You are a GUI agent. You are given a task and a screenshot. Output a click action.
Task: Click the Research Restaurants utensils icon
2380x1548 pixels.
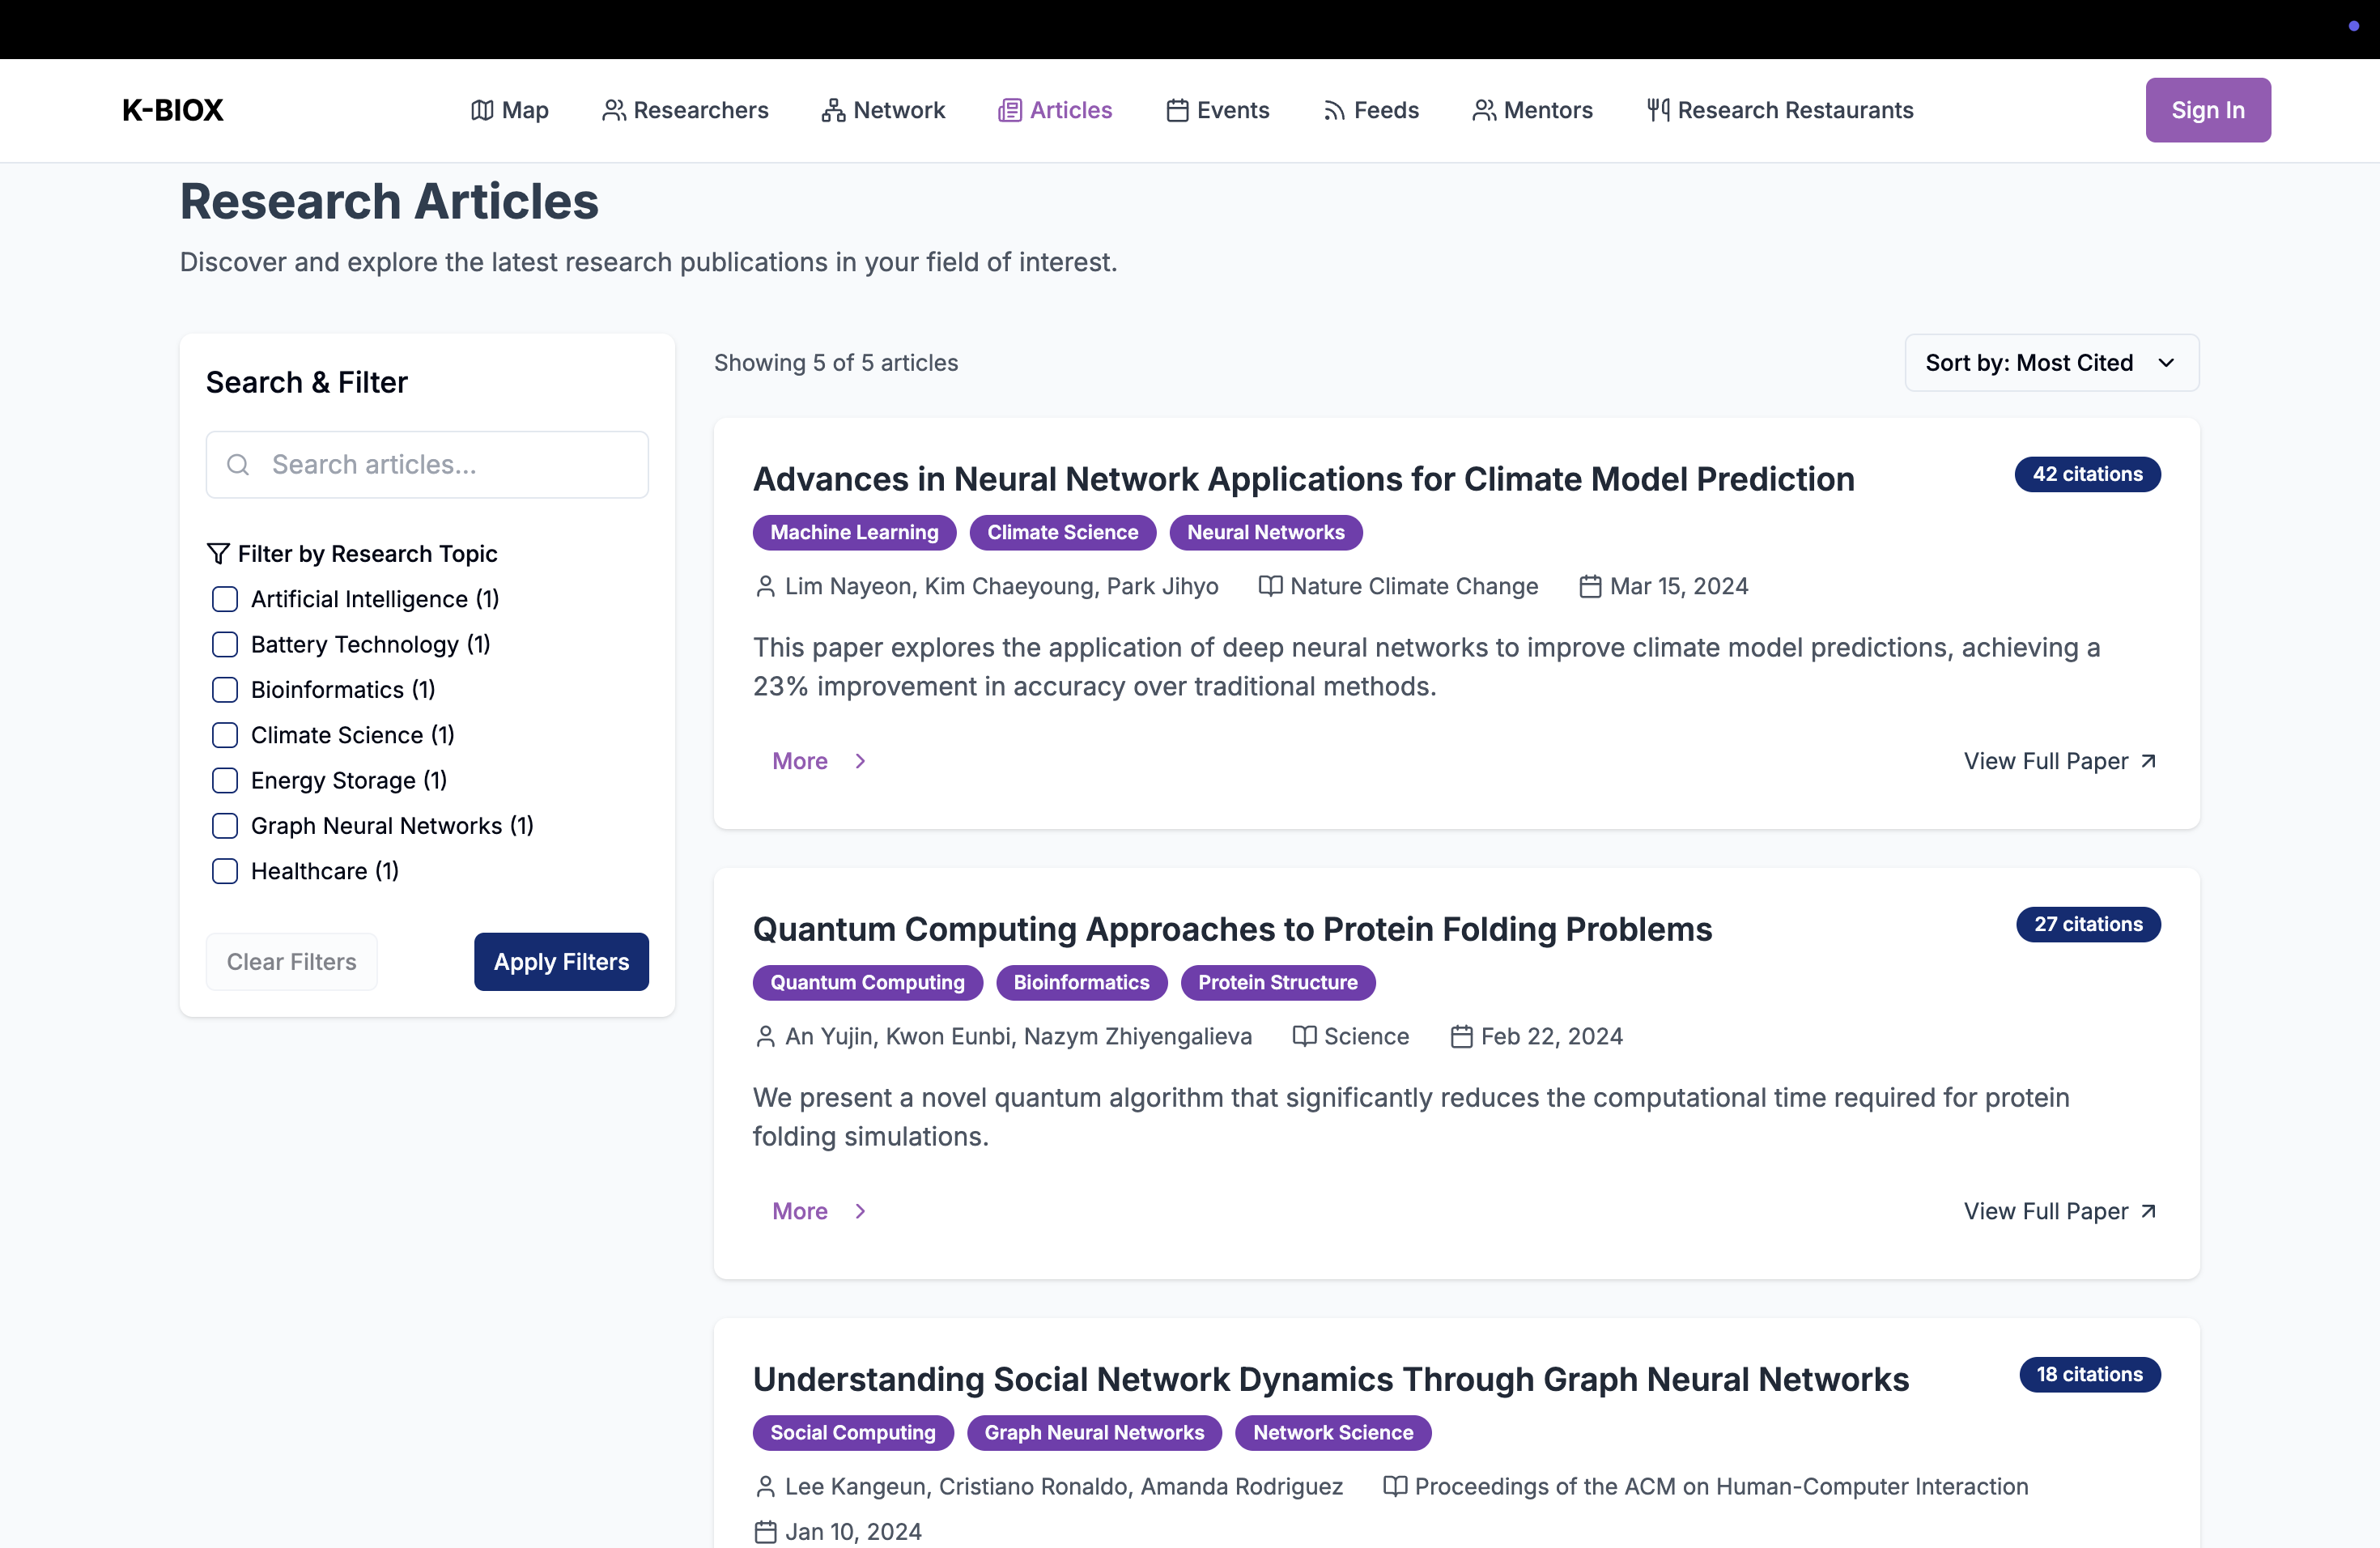pyautogui.click(x=1658, y=110)
